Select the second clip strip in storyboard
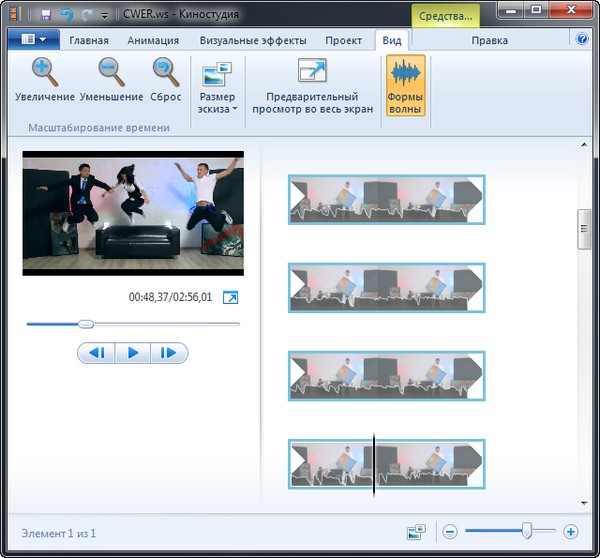 pyautogui.click(x=386, y=287)
